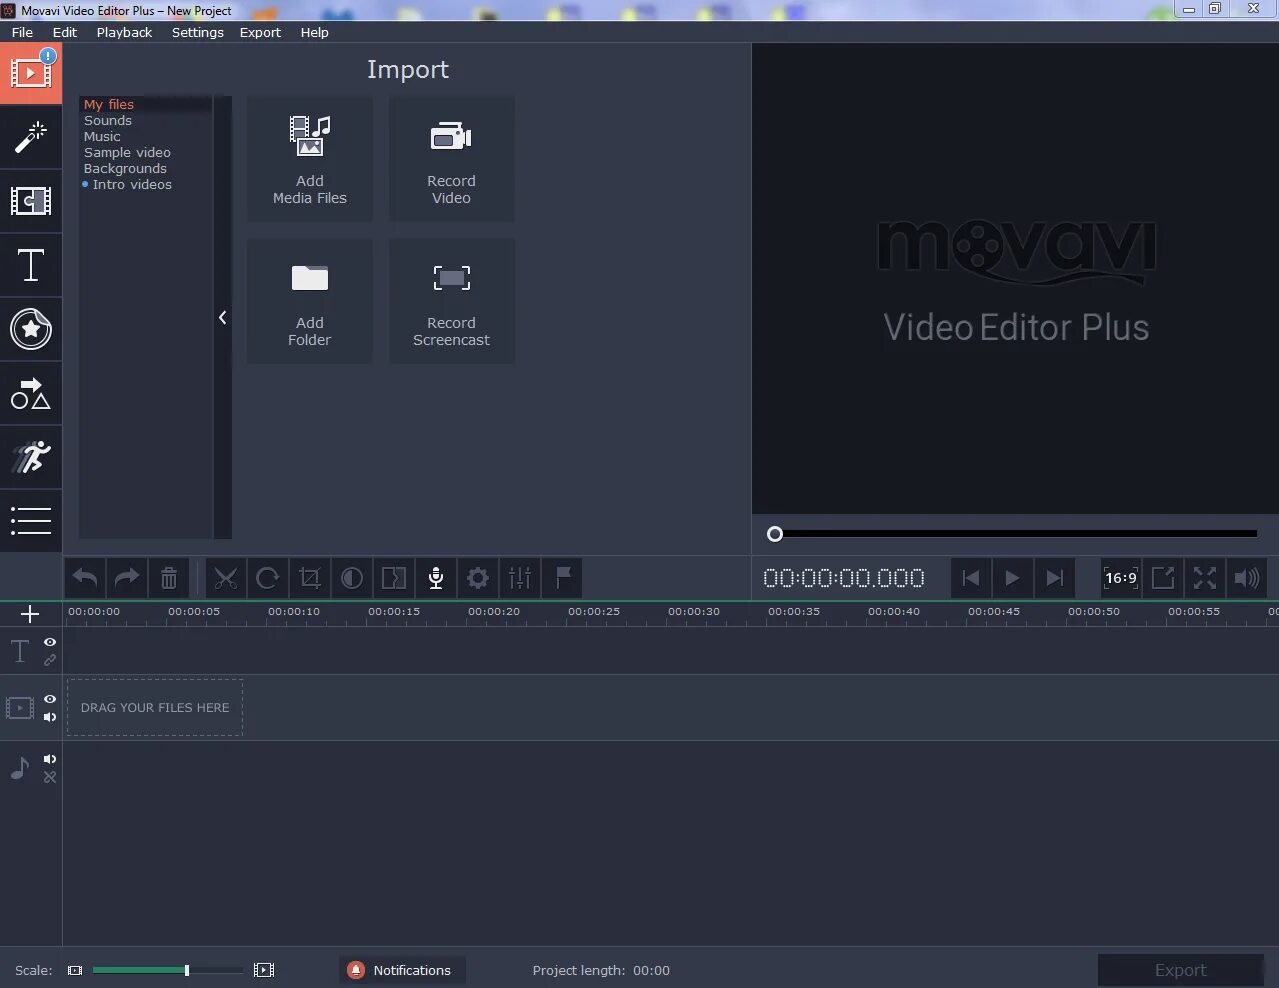
Task: Add a marker with flag icon
Action: pyautogui.click(x=563, y=578)
